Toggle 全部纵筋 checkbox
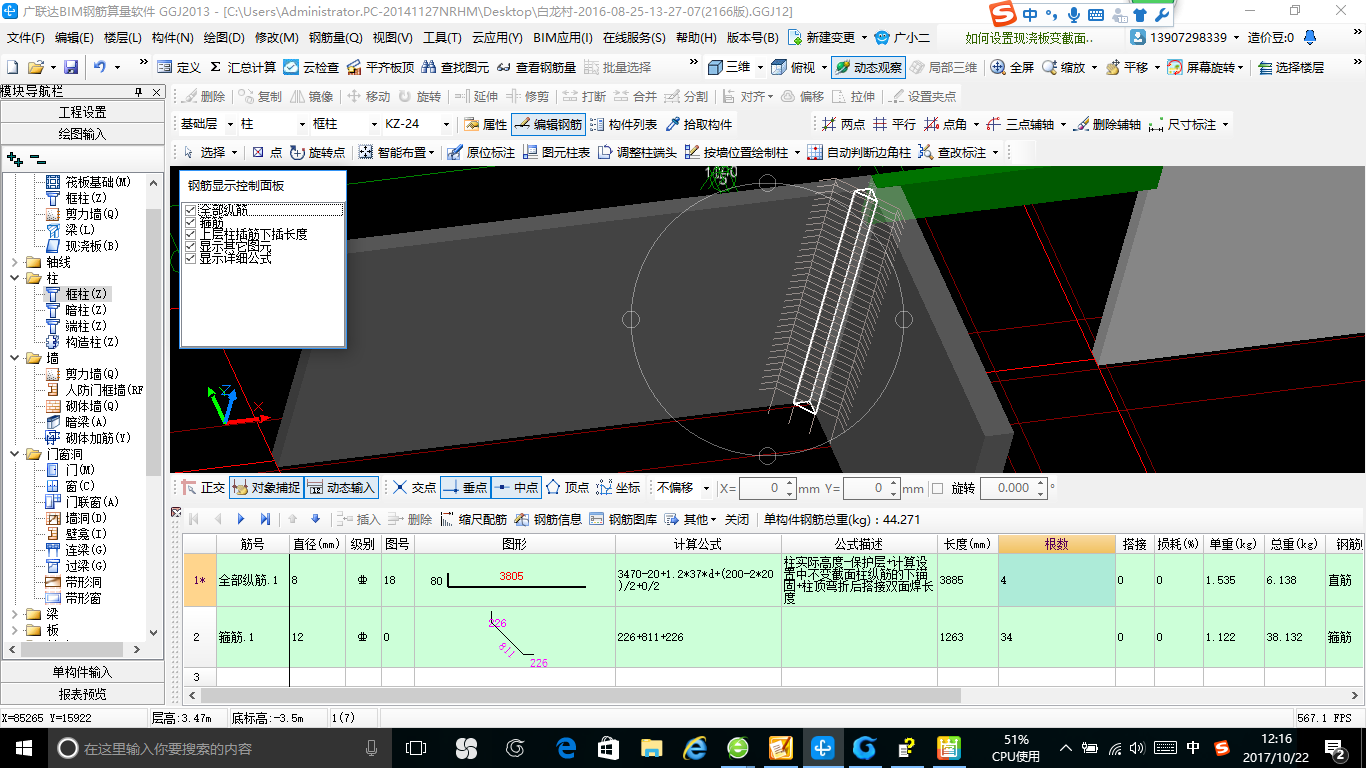 point(191,210)
